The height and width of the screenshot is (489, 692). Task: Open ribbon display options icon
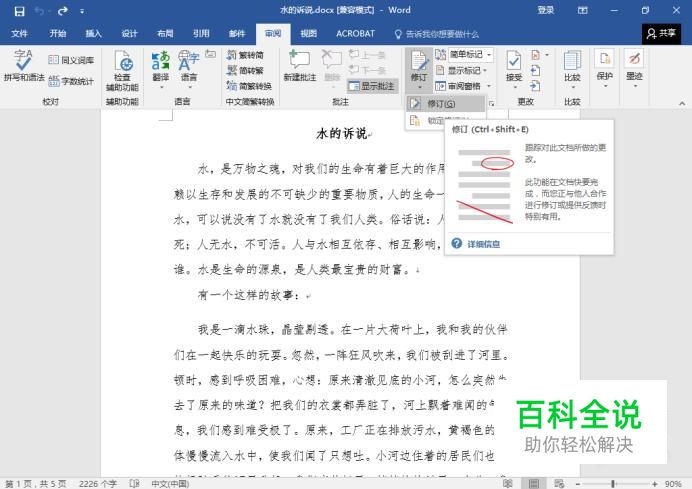(x=583, y=11)
